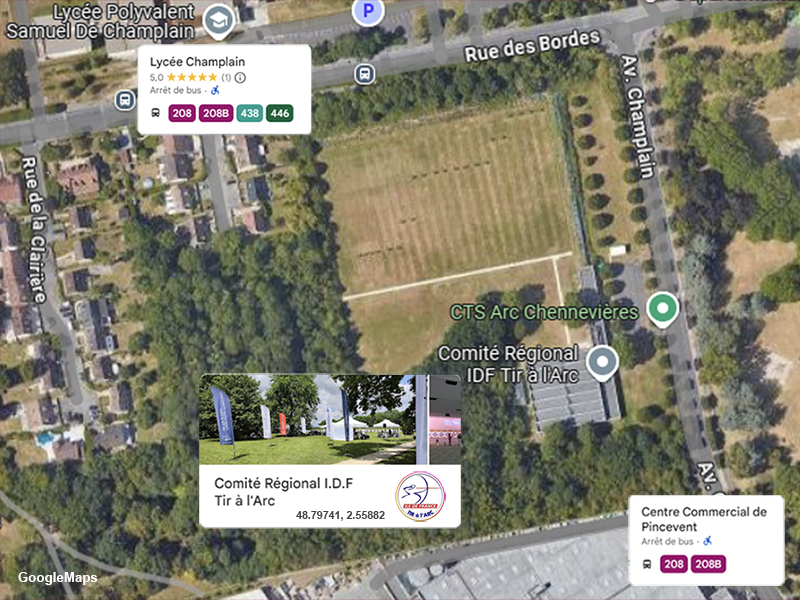Click the info icon next to the rating
The width and height of the screenshot is (800, 600).
(x=240, y=78)
